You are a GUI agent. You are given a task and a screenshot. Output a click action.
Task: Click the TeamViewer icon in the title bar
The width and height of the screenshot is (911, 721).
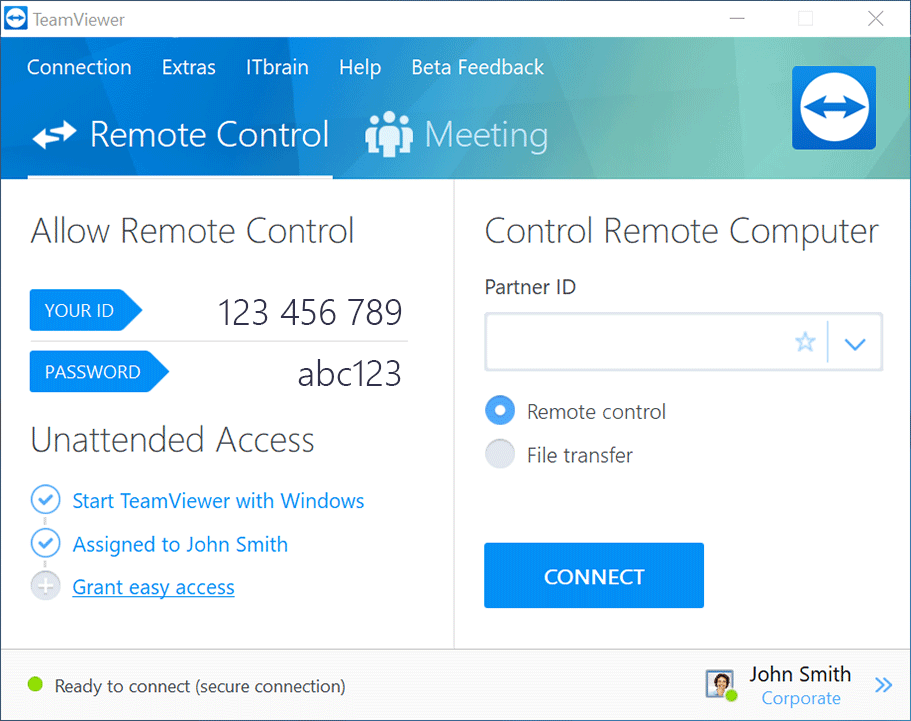point(14,18)
